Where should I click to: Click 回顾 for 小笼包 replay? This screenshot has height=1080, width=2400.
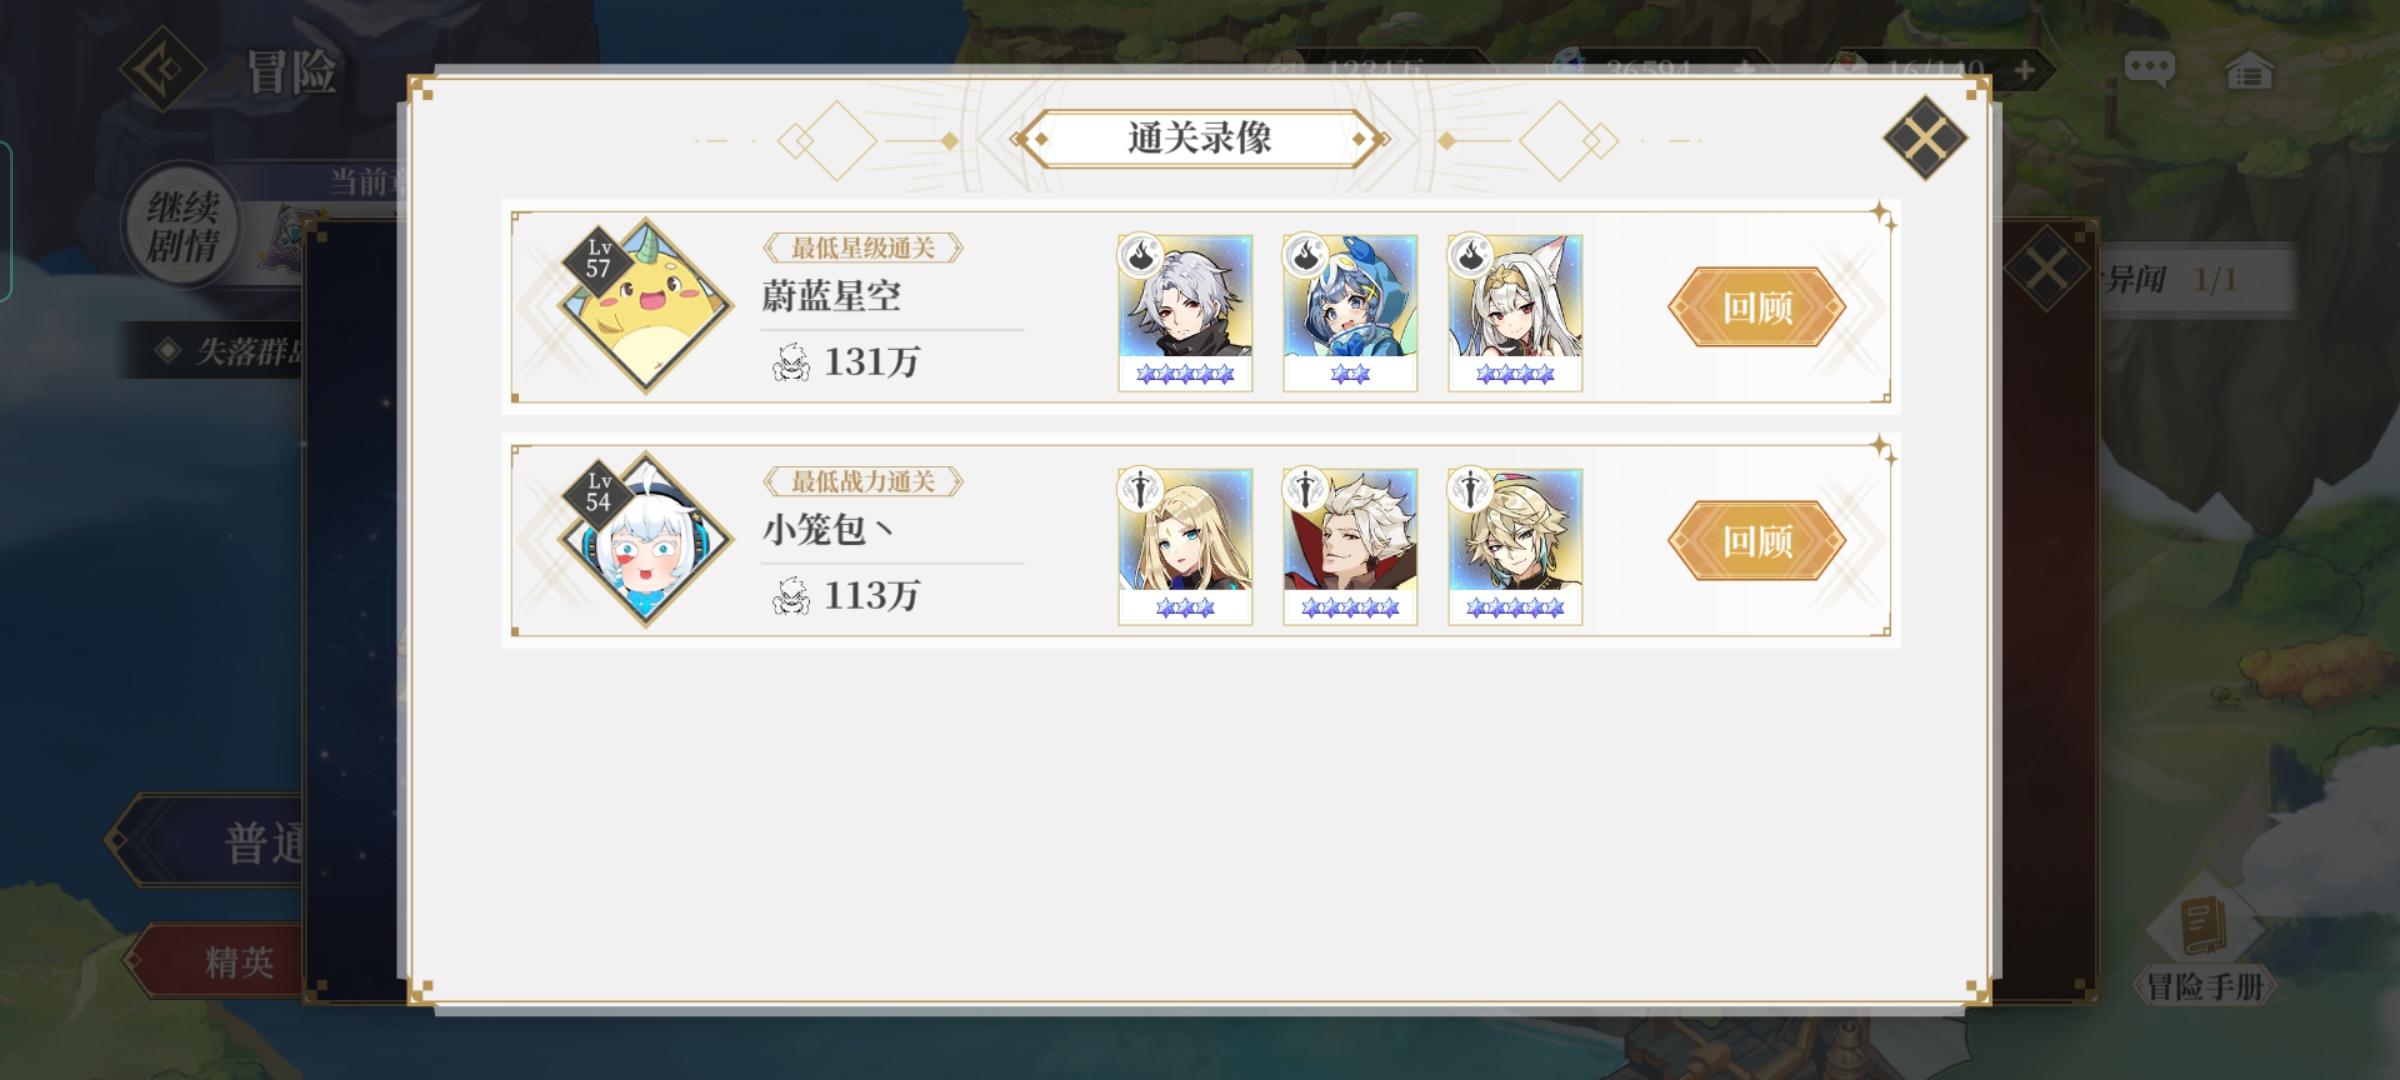[1757, 541]
